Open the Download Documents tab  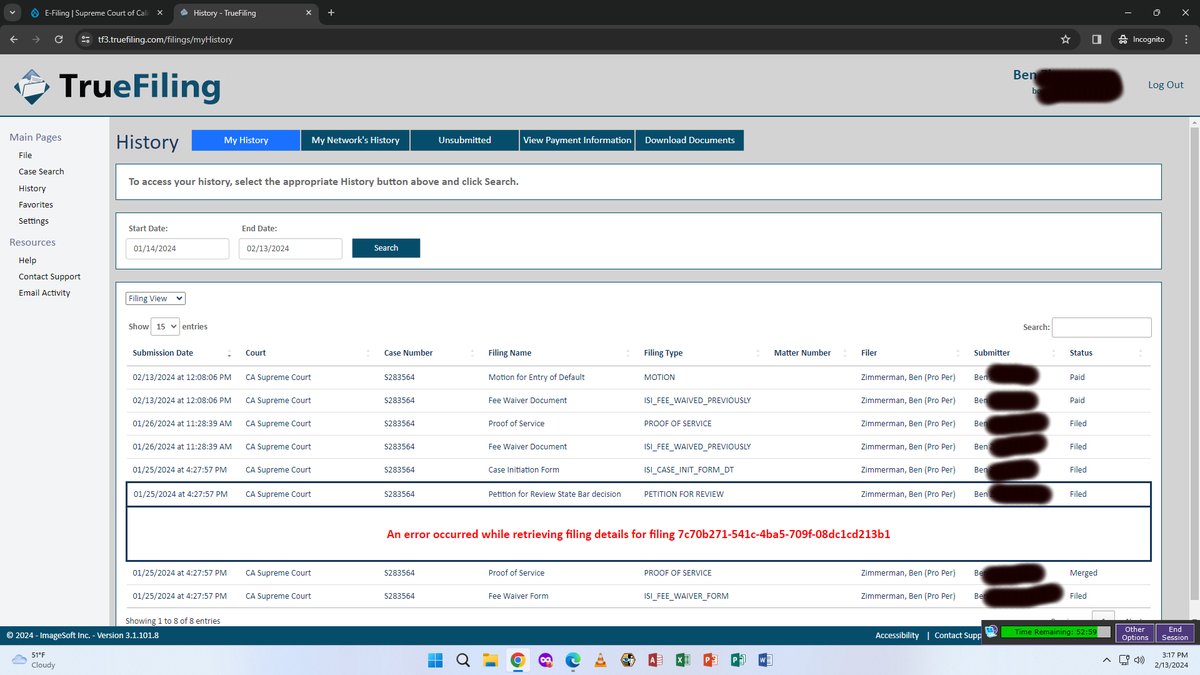click(690, 140)
